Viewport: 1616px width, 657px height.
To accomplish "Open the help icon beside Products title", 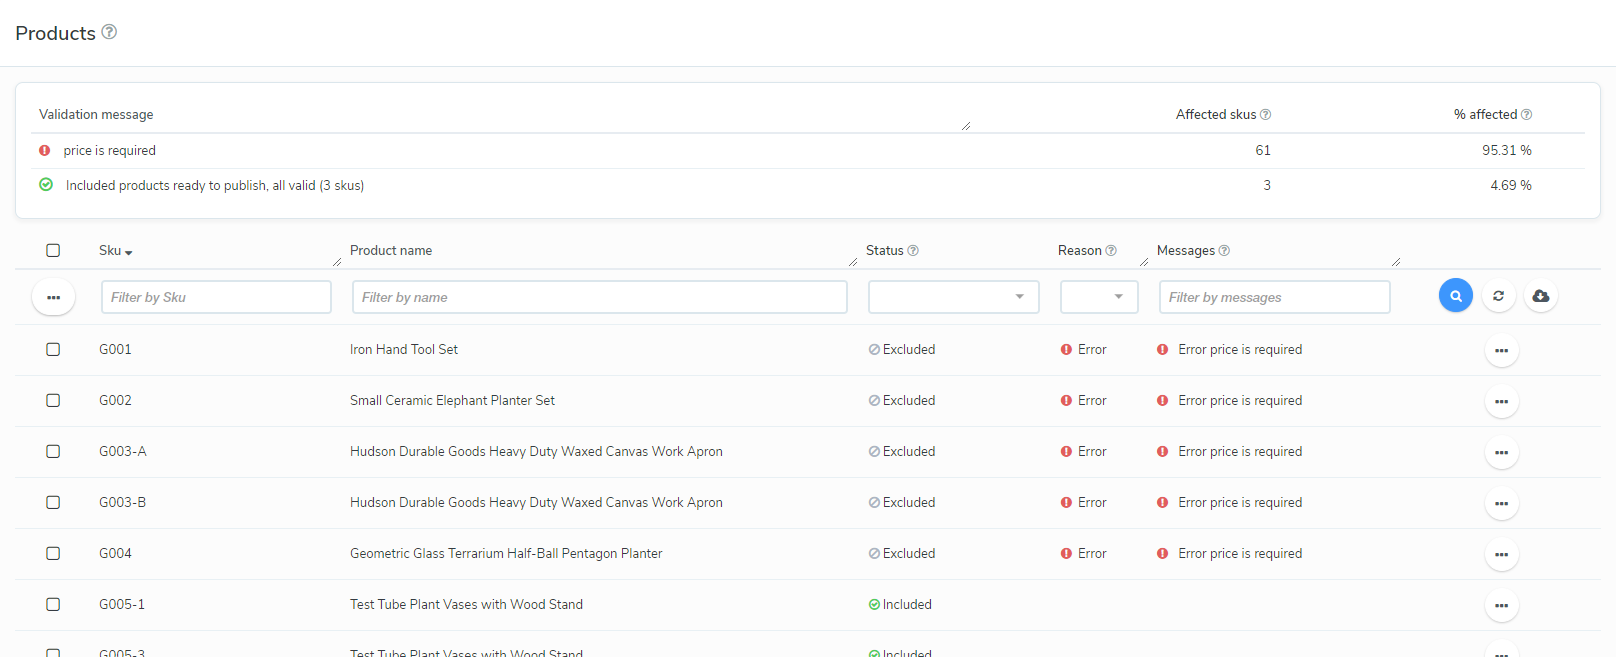I will (109, 32).
